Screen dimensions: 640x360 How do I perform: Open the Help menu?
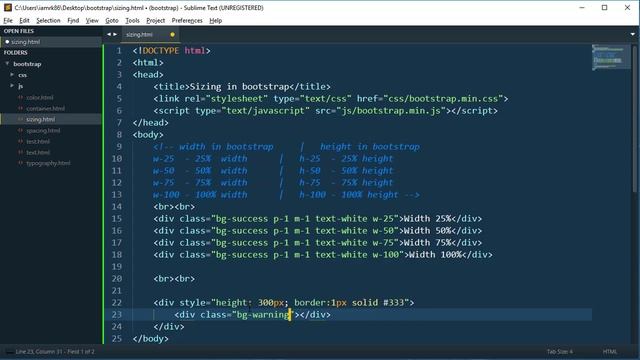click(x=216, y=20)
